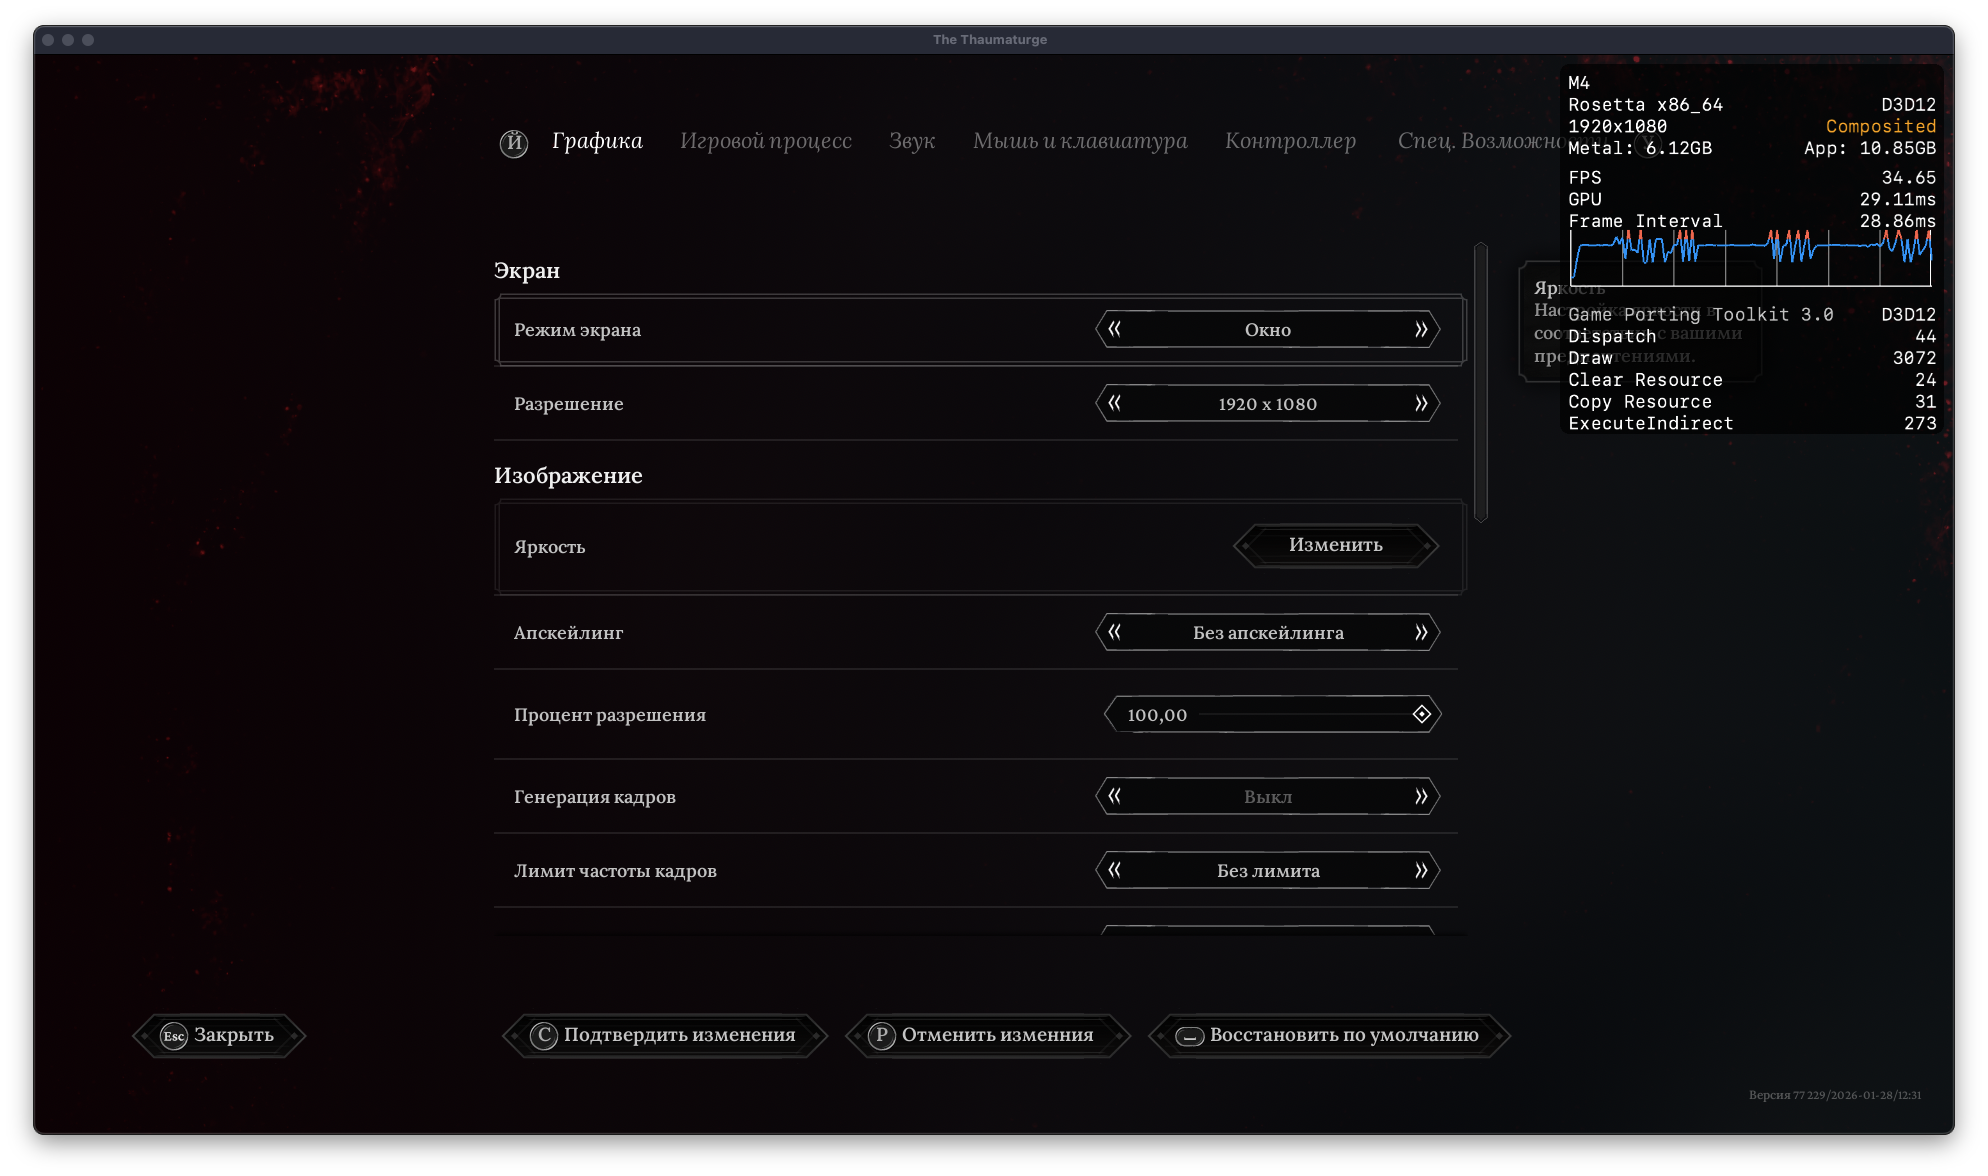This screenshot has height=1176, width=1988.
Task: Click the Й key icon before Графика
Action: coord(514,143)
